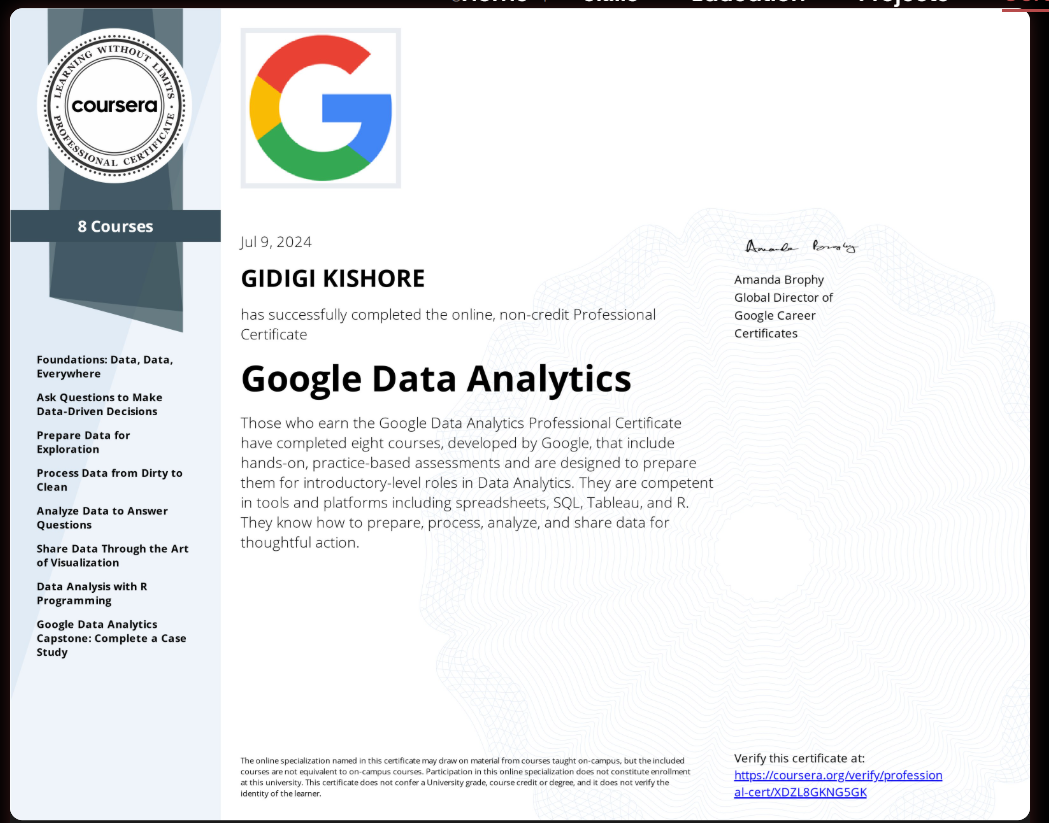Select 'Share Data Through the Art of Visualization'

click(x=112, y=555)
